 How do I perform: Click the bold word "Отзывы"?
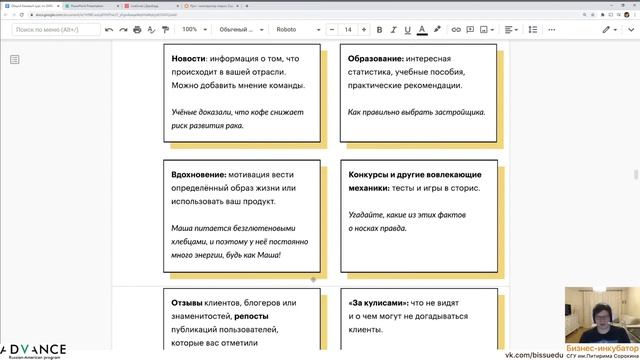[x=187, y=303]
